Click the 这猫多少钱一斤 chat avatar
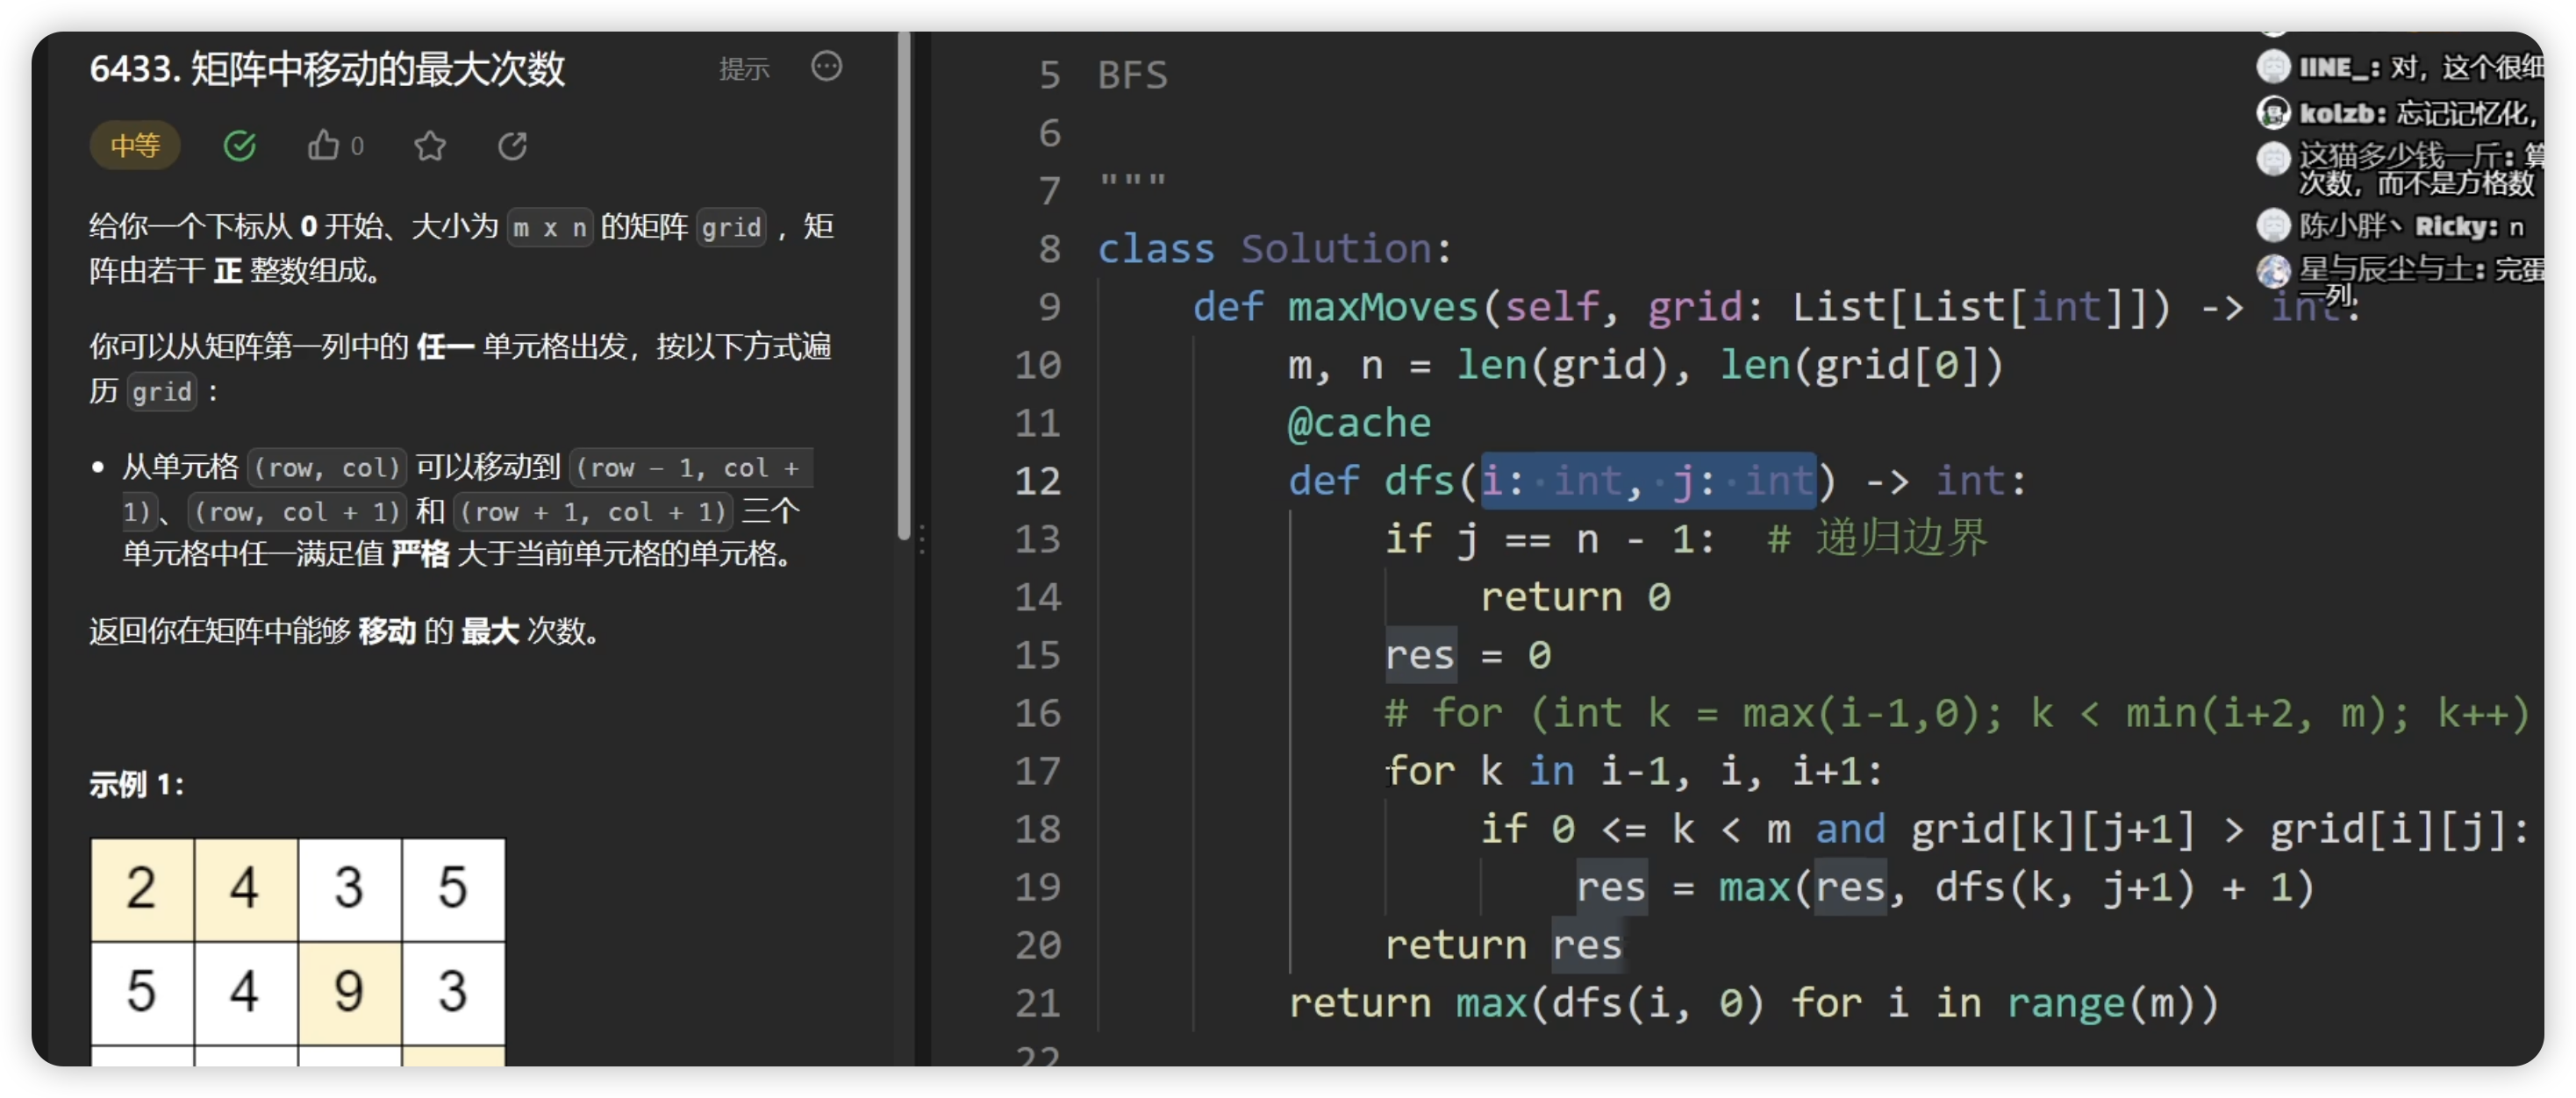The image size is (2576, 1098). point(2273,158)
